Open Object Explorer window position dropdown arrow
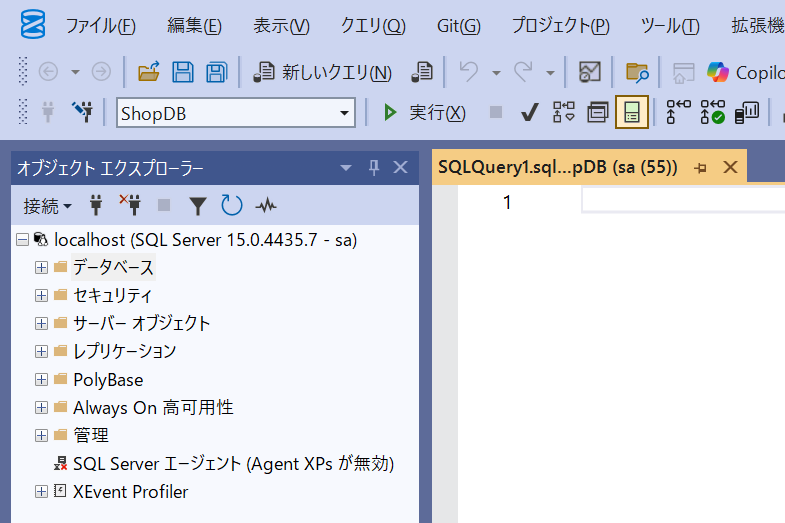This screenshot has height=523, width=785. pyautogui.click(x=345, y=168)
